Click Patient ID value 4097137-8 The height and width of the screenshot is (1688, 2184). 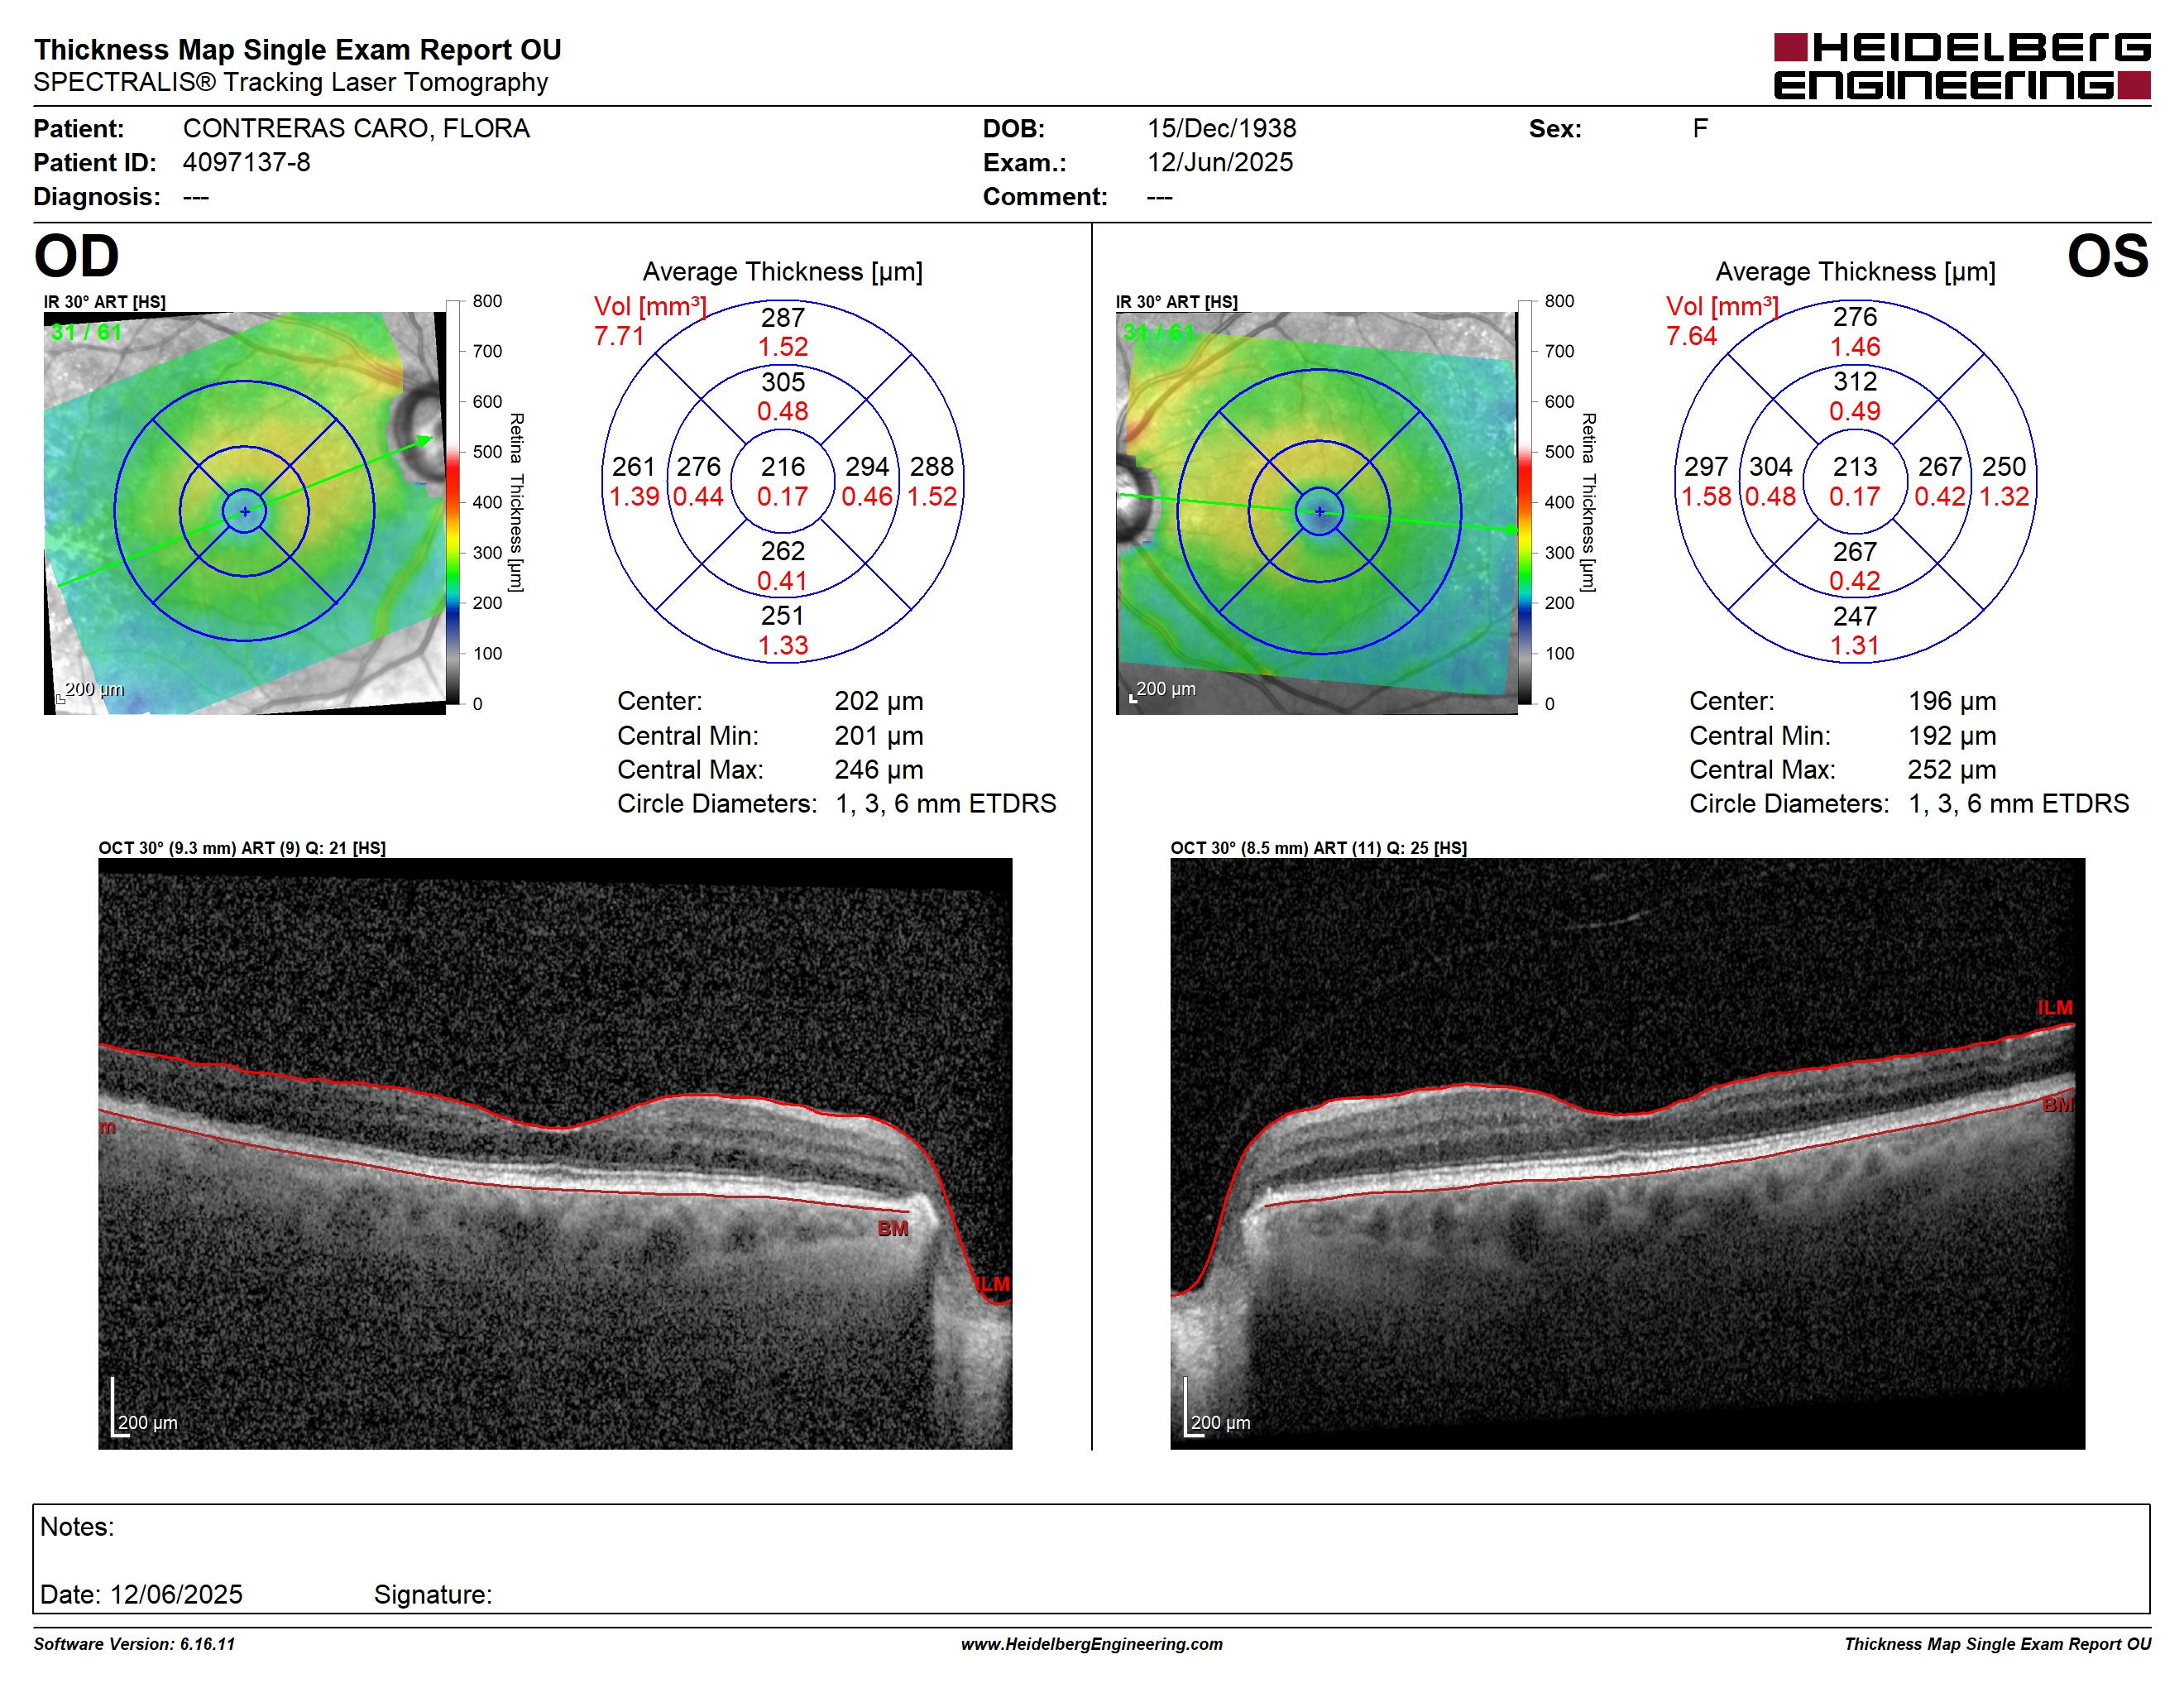coord(246,162)
